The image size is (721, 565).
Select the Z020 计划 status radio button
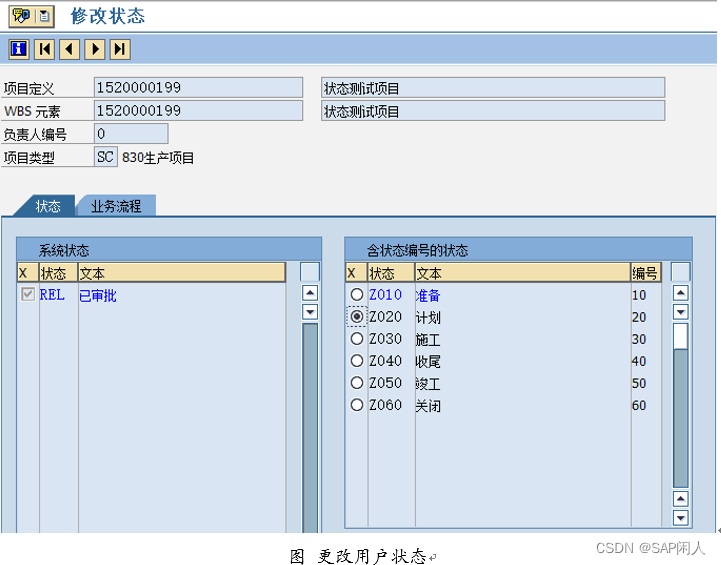(357, 317)
